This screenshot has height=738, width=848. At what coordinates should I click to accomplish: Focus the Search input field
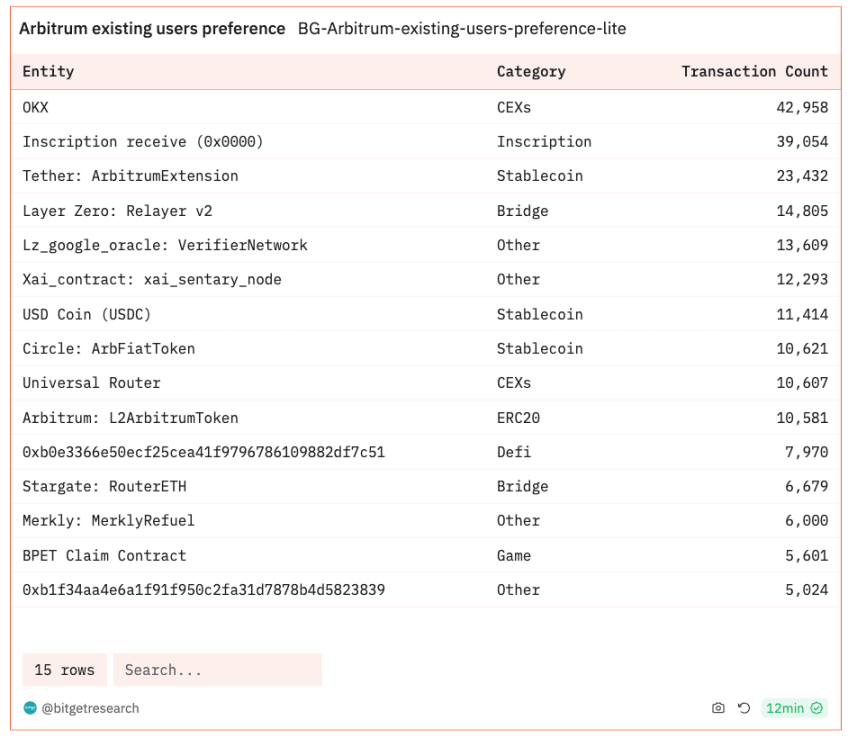click(217, 670)
